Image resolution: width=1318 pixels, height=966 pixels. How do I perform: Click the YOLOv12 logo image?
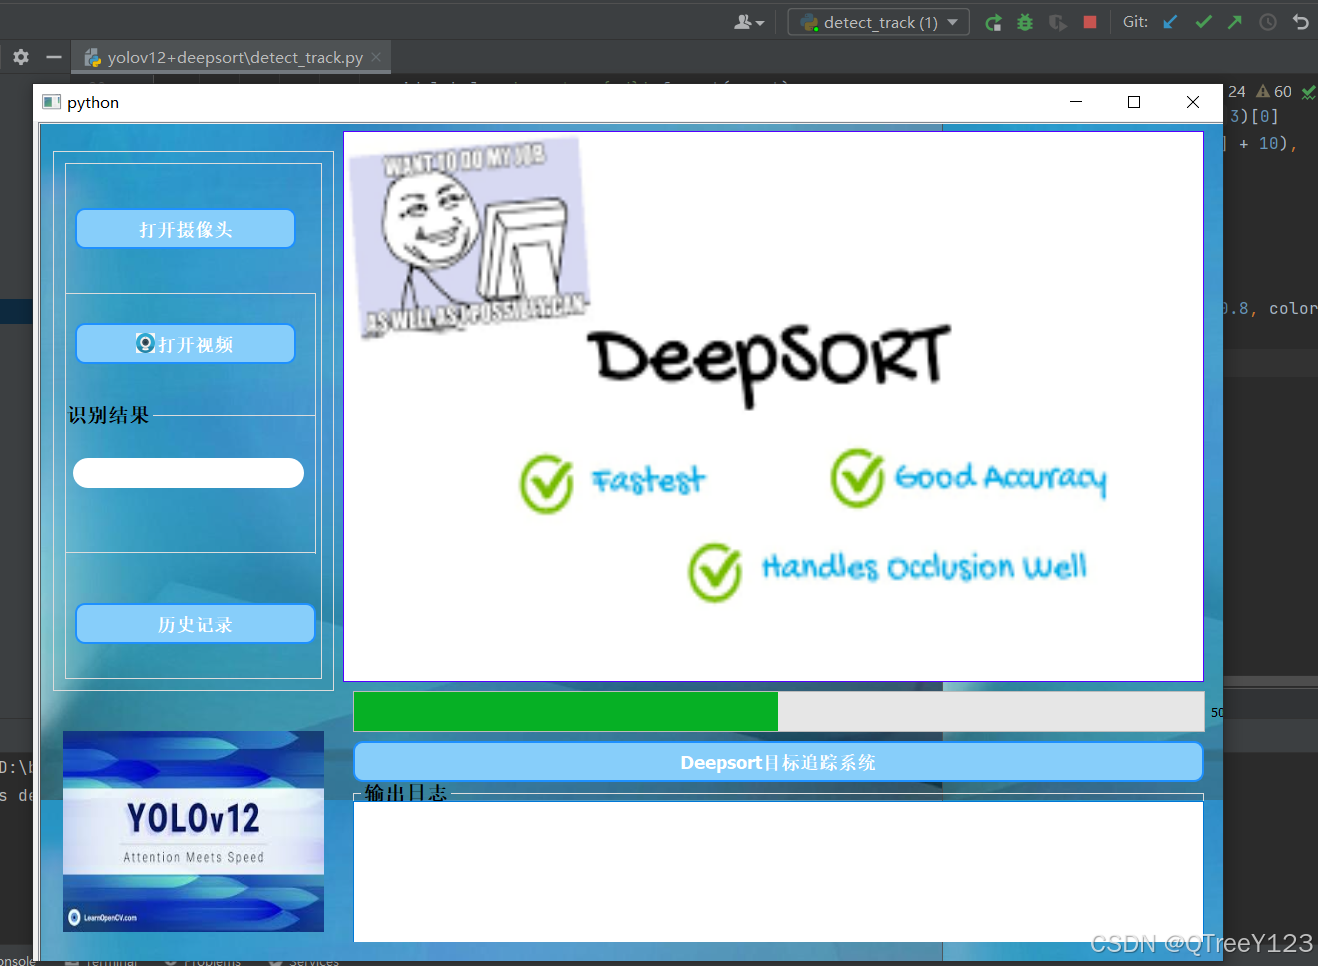tap(193, 831)
